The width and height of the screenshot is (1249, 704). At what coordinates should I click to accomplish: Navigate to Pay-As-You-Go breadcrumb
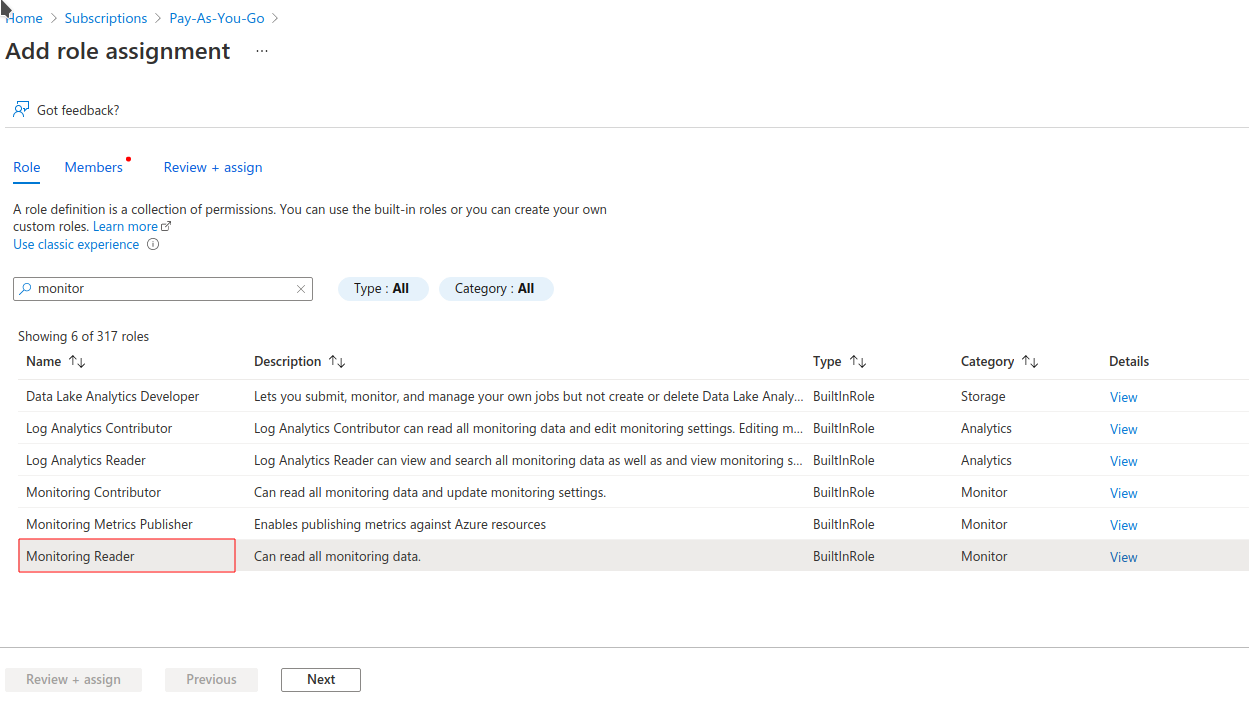click(216, 19)
